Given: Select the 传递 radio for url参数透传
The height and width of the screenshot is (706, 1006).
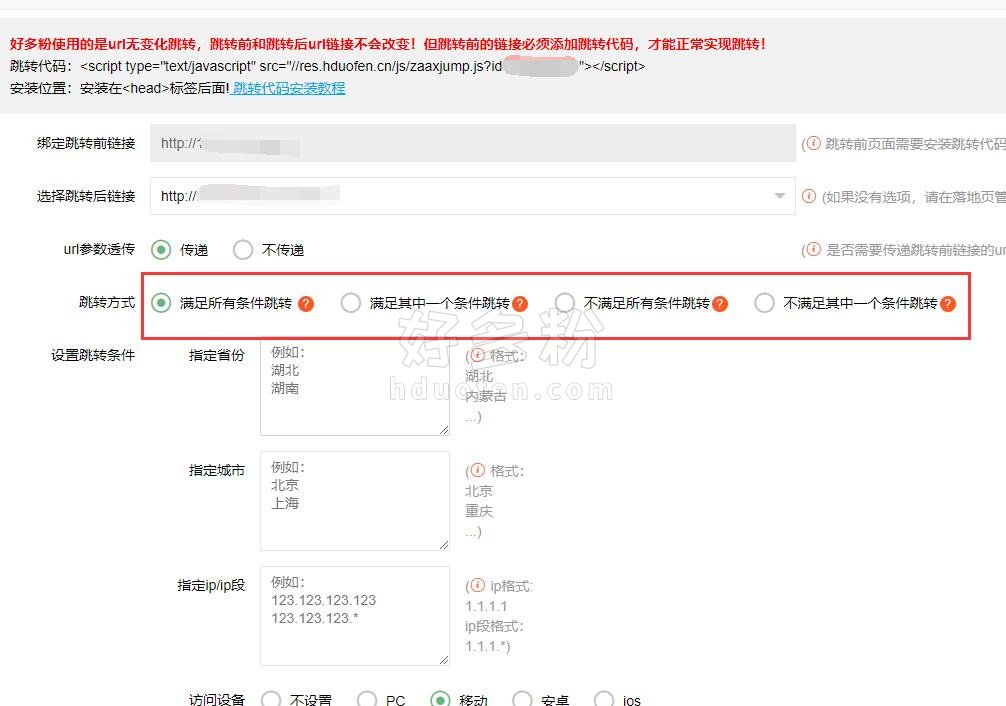Looking at the screenshot, I should 161,250.
